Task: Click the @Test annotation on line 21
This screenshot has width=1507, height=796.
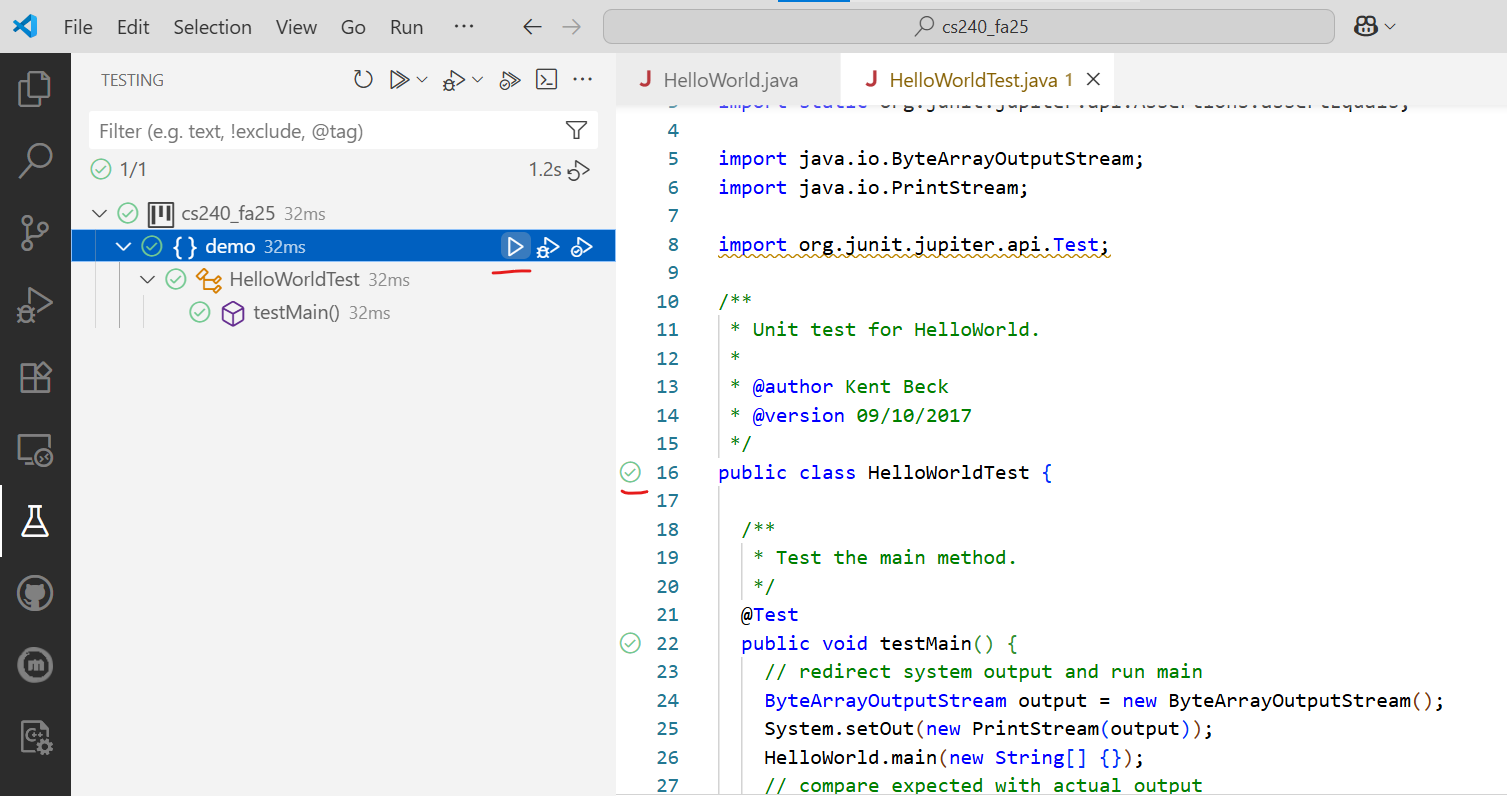Action: coord(770,614)
